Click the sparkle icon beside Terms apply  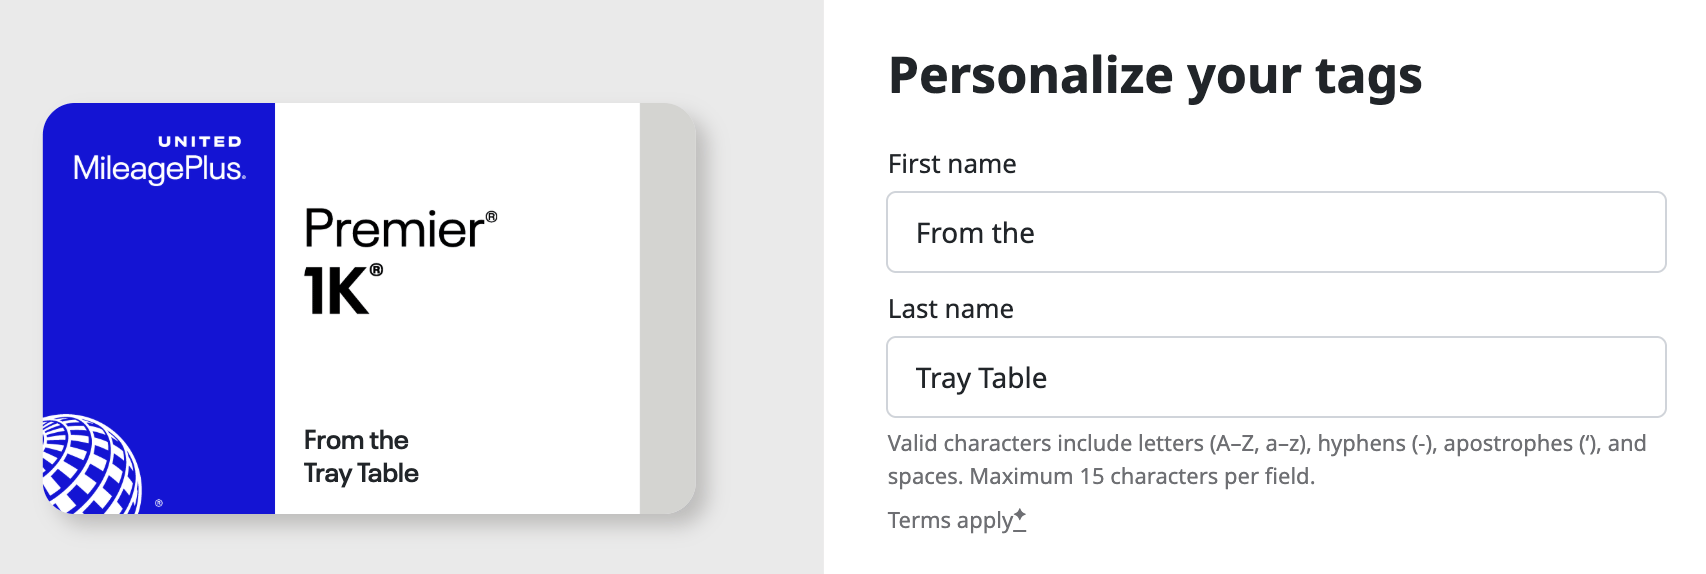[1020, 515]
